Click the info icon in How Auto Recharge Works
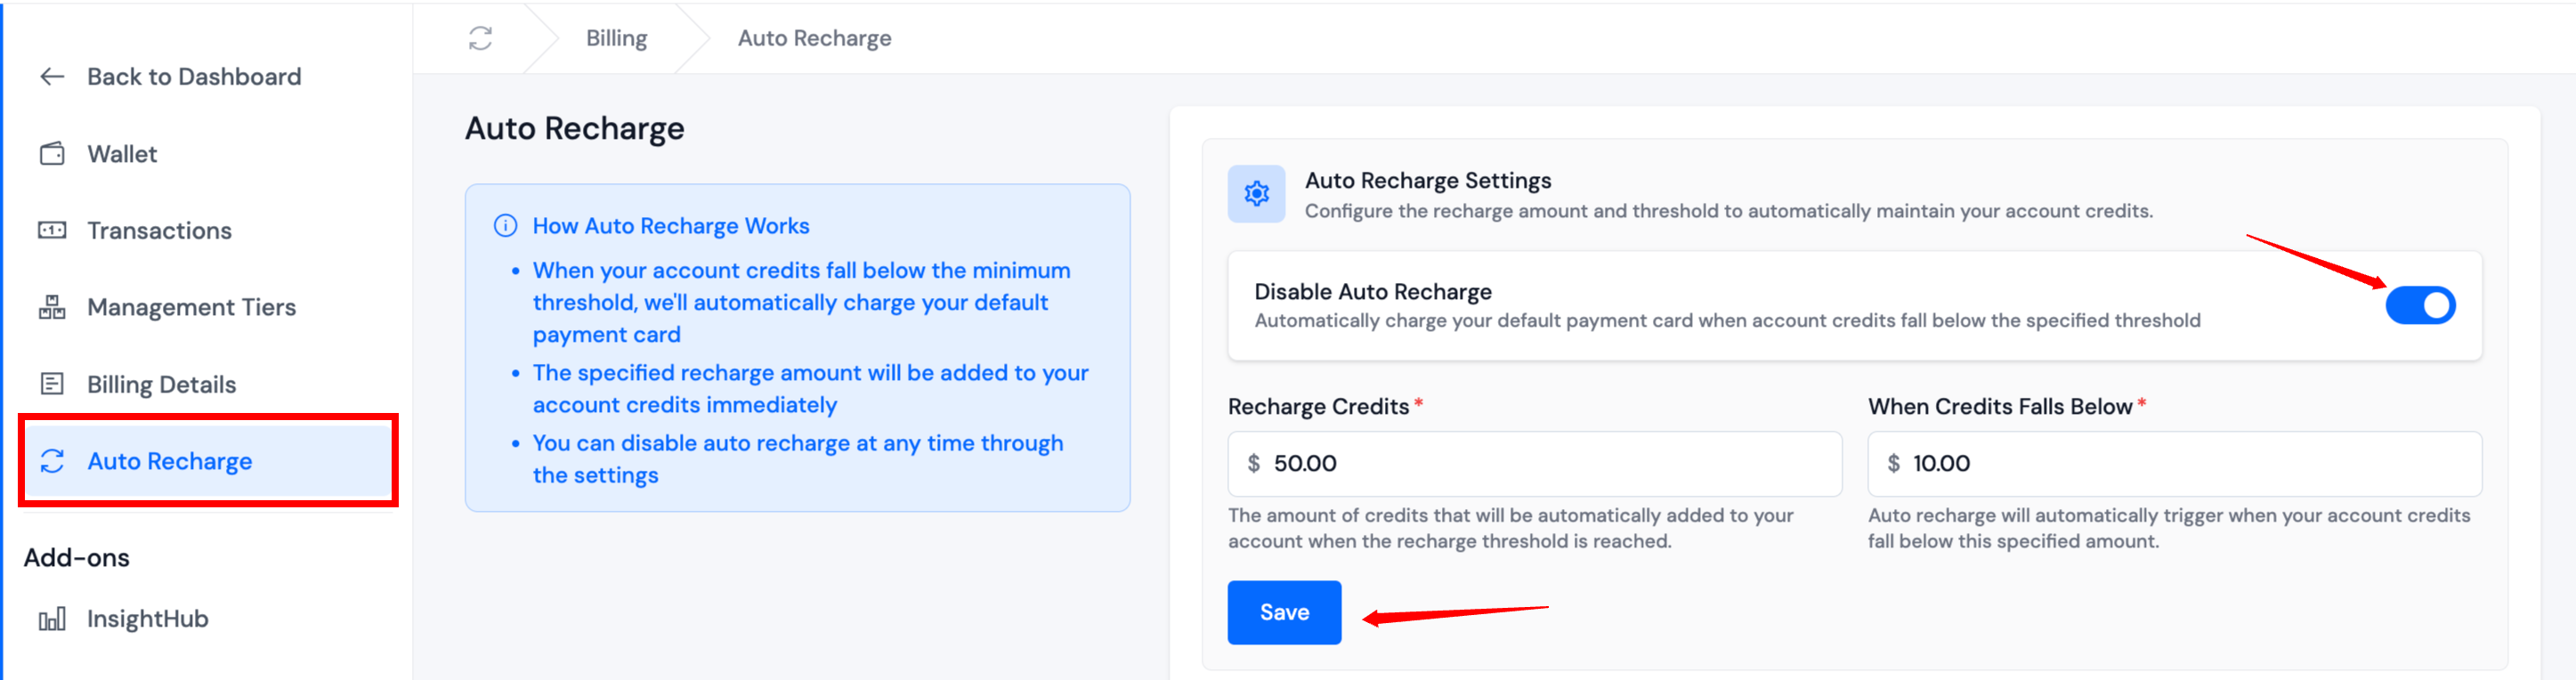The height and width of the screenshot is (680, 2576). tap(505, 226)
